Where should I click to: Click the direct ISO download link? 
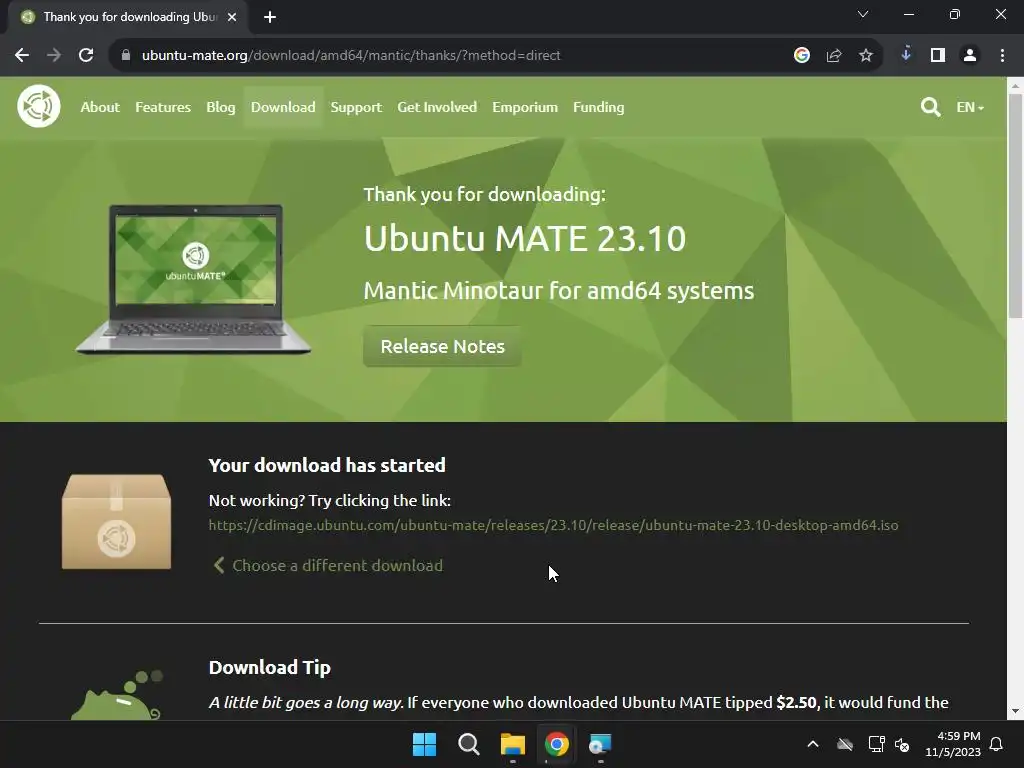[x=553, y=525]
